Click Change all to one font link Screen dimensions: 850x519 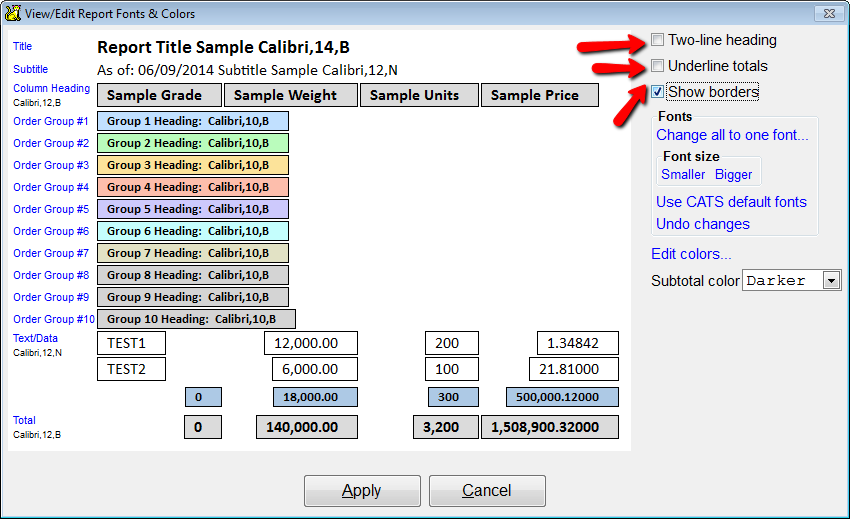732,134
